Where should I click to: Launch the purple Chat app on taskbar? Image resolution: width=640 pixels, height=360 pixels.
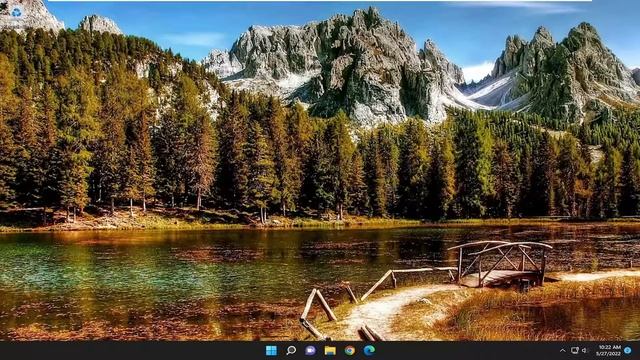pyautogui.click(x=310, y=350)
